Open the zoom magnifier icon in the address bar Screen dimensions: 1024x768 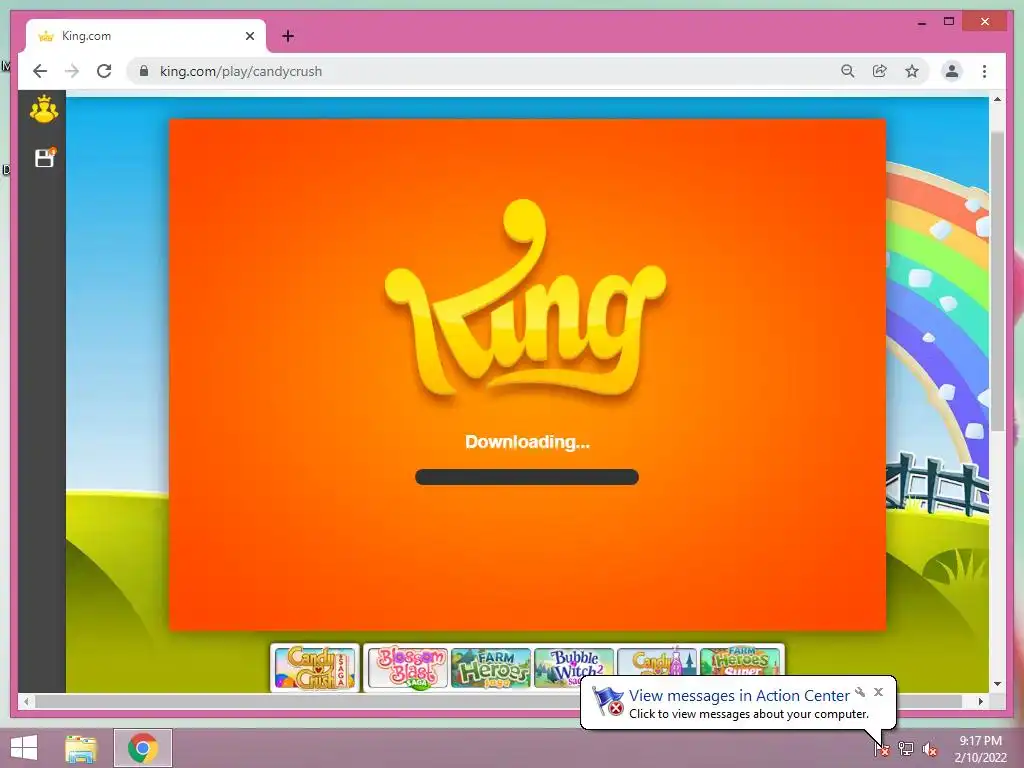(x=848, y=71)
